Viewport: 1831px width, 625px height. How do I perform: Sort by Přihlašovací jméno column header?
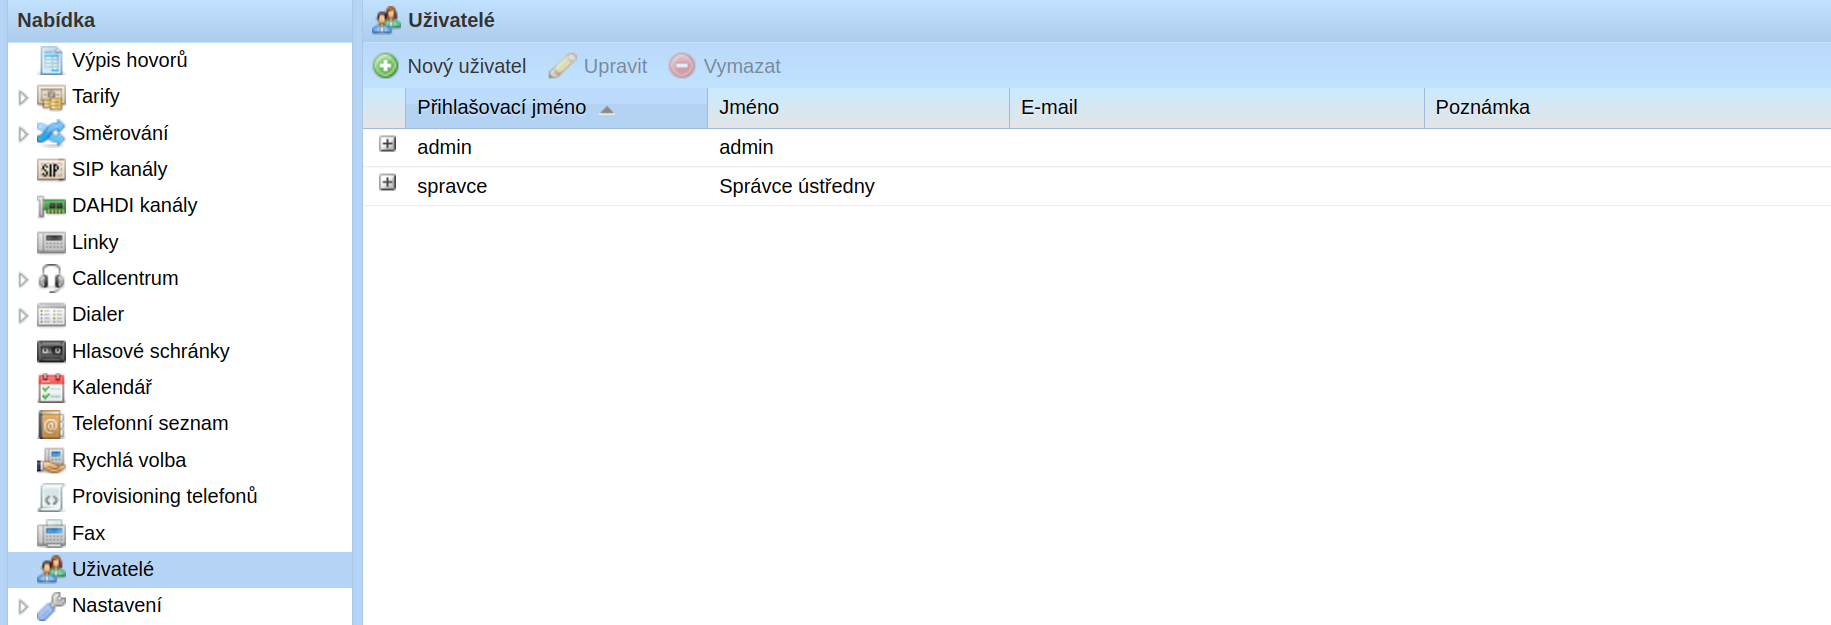pos(556,108)
